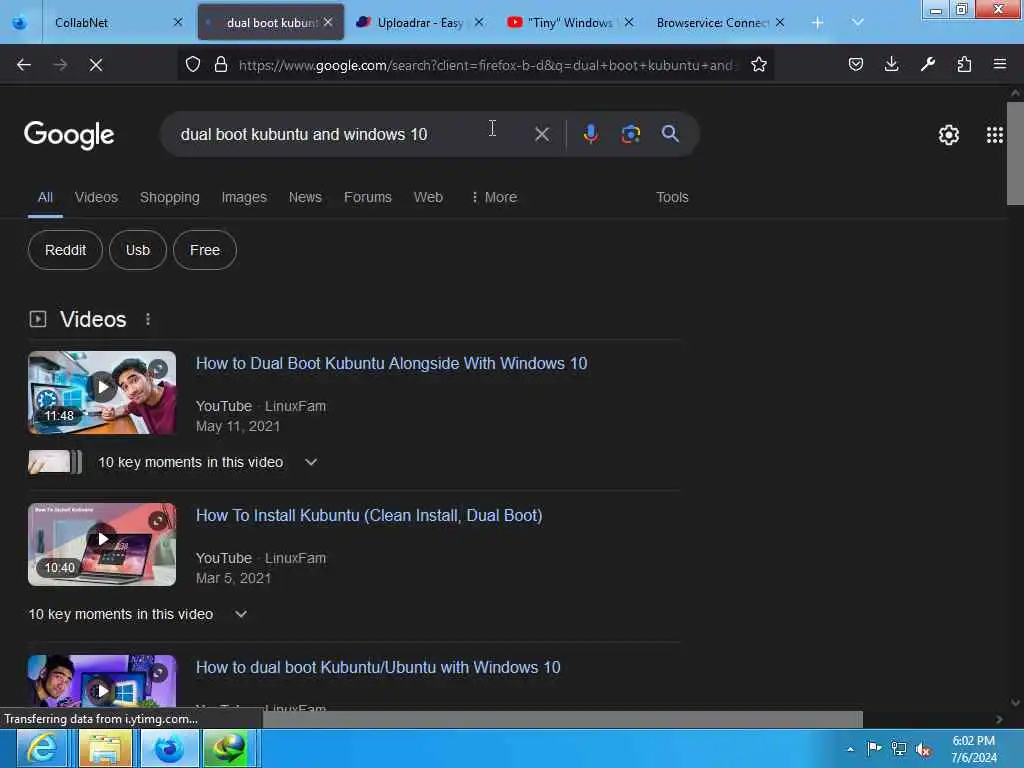View site security padlock info
Viewport: 1024px width, 768px height.
click(221, 64)
